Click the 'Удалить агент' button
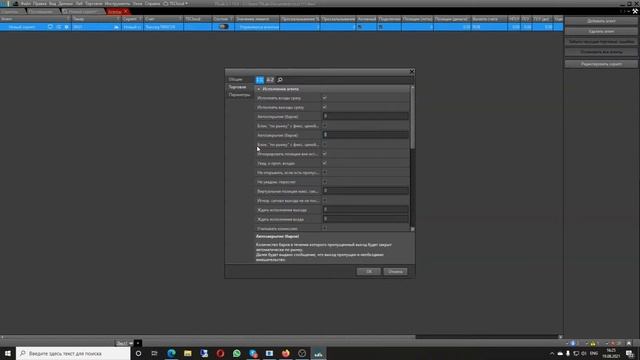The width and height of the screenshot is (640, 360). 601,31
